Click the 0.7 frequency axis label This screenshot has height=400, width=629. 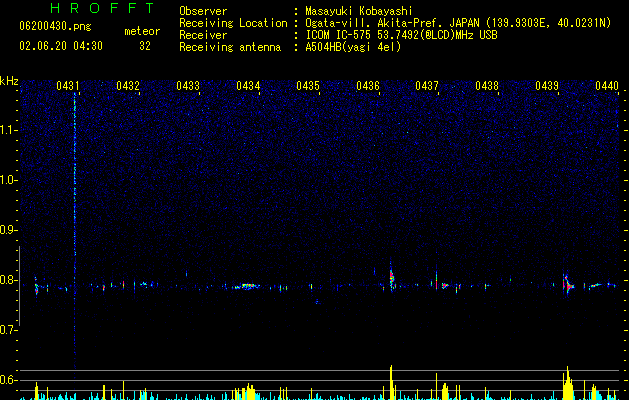click(x=9, y=330)
